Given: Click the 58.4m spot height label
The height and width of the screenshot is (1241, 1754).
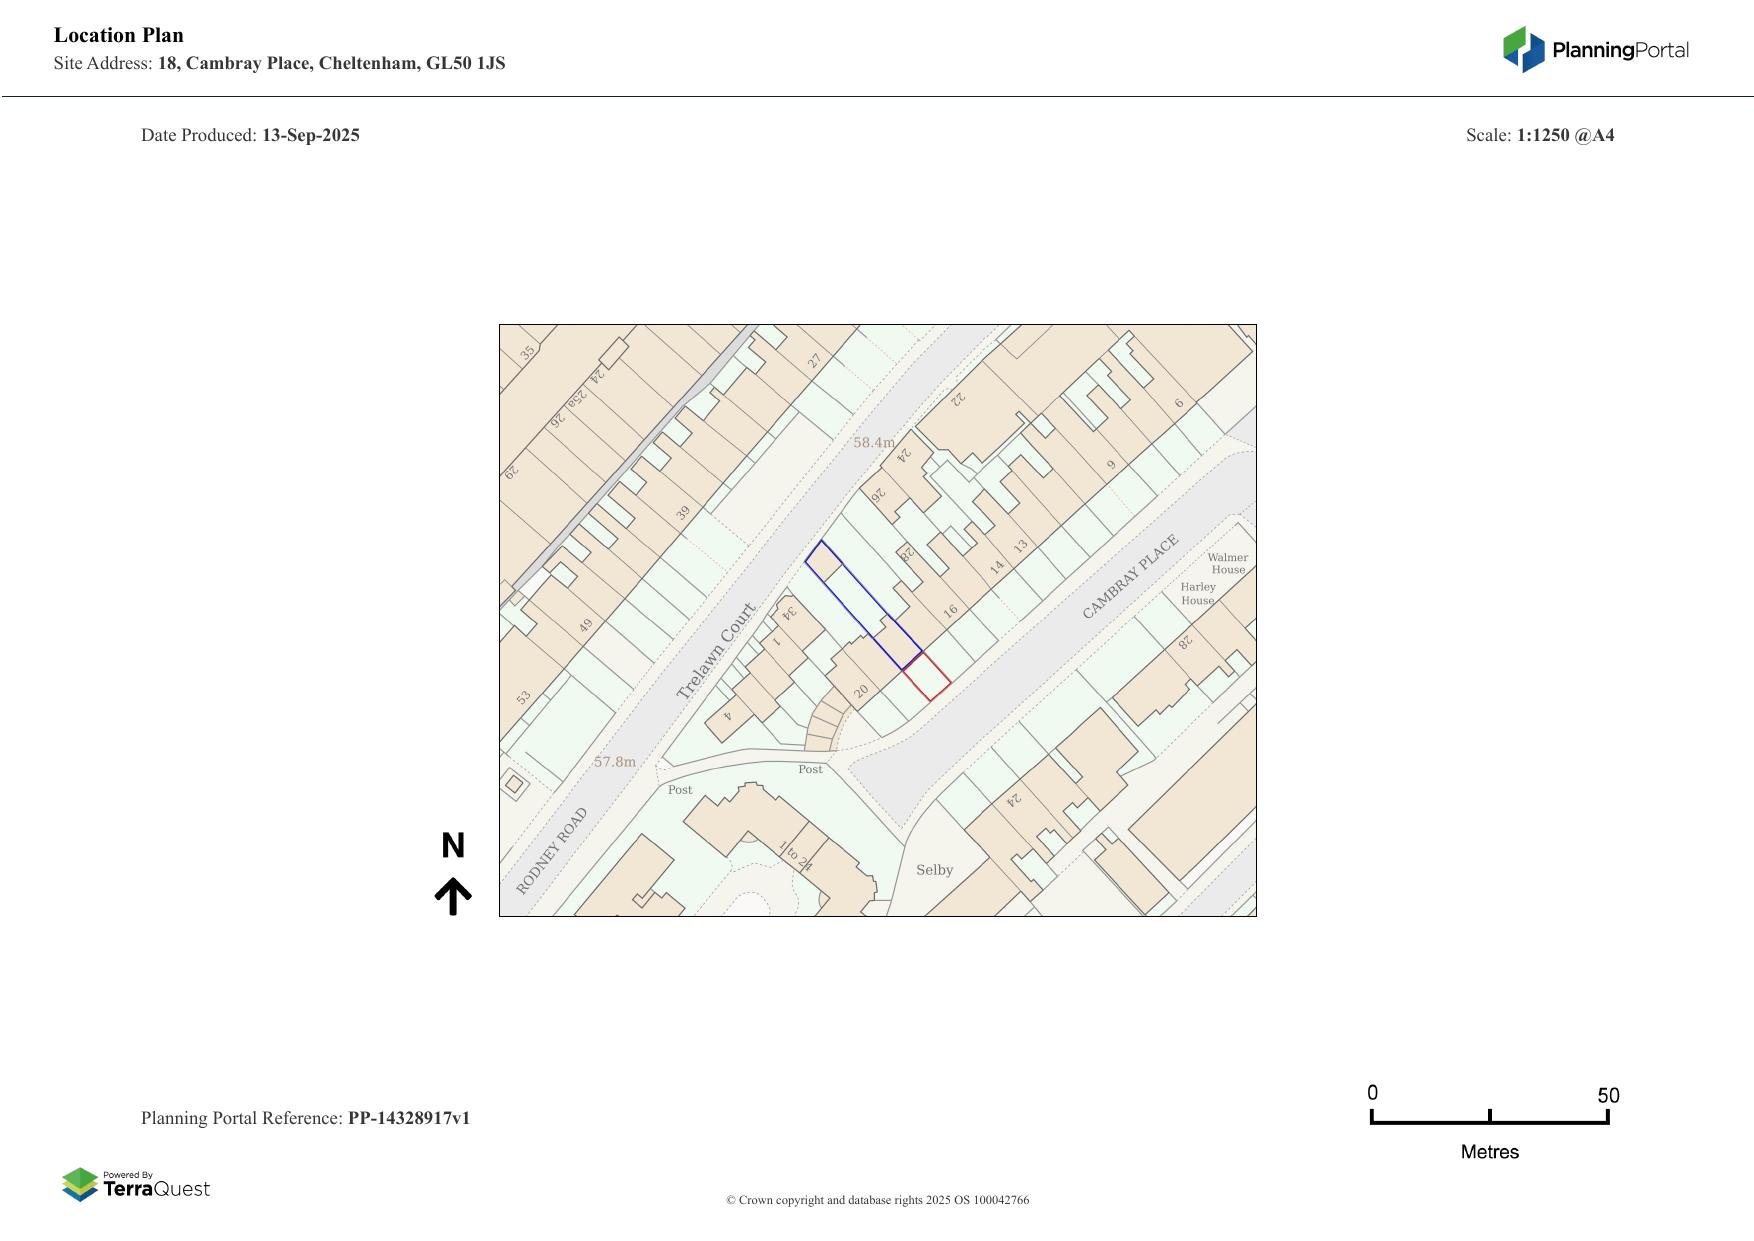Looking at the screenshot, I should pyautogui.click(x=874, y=442).
